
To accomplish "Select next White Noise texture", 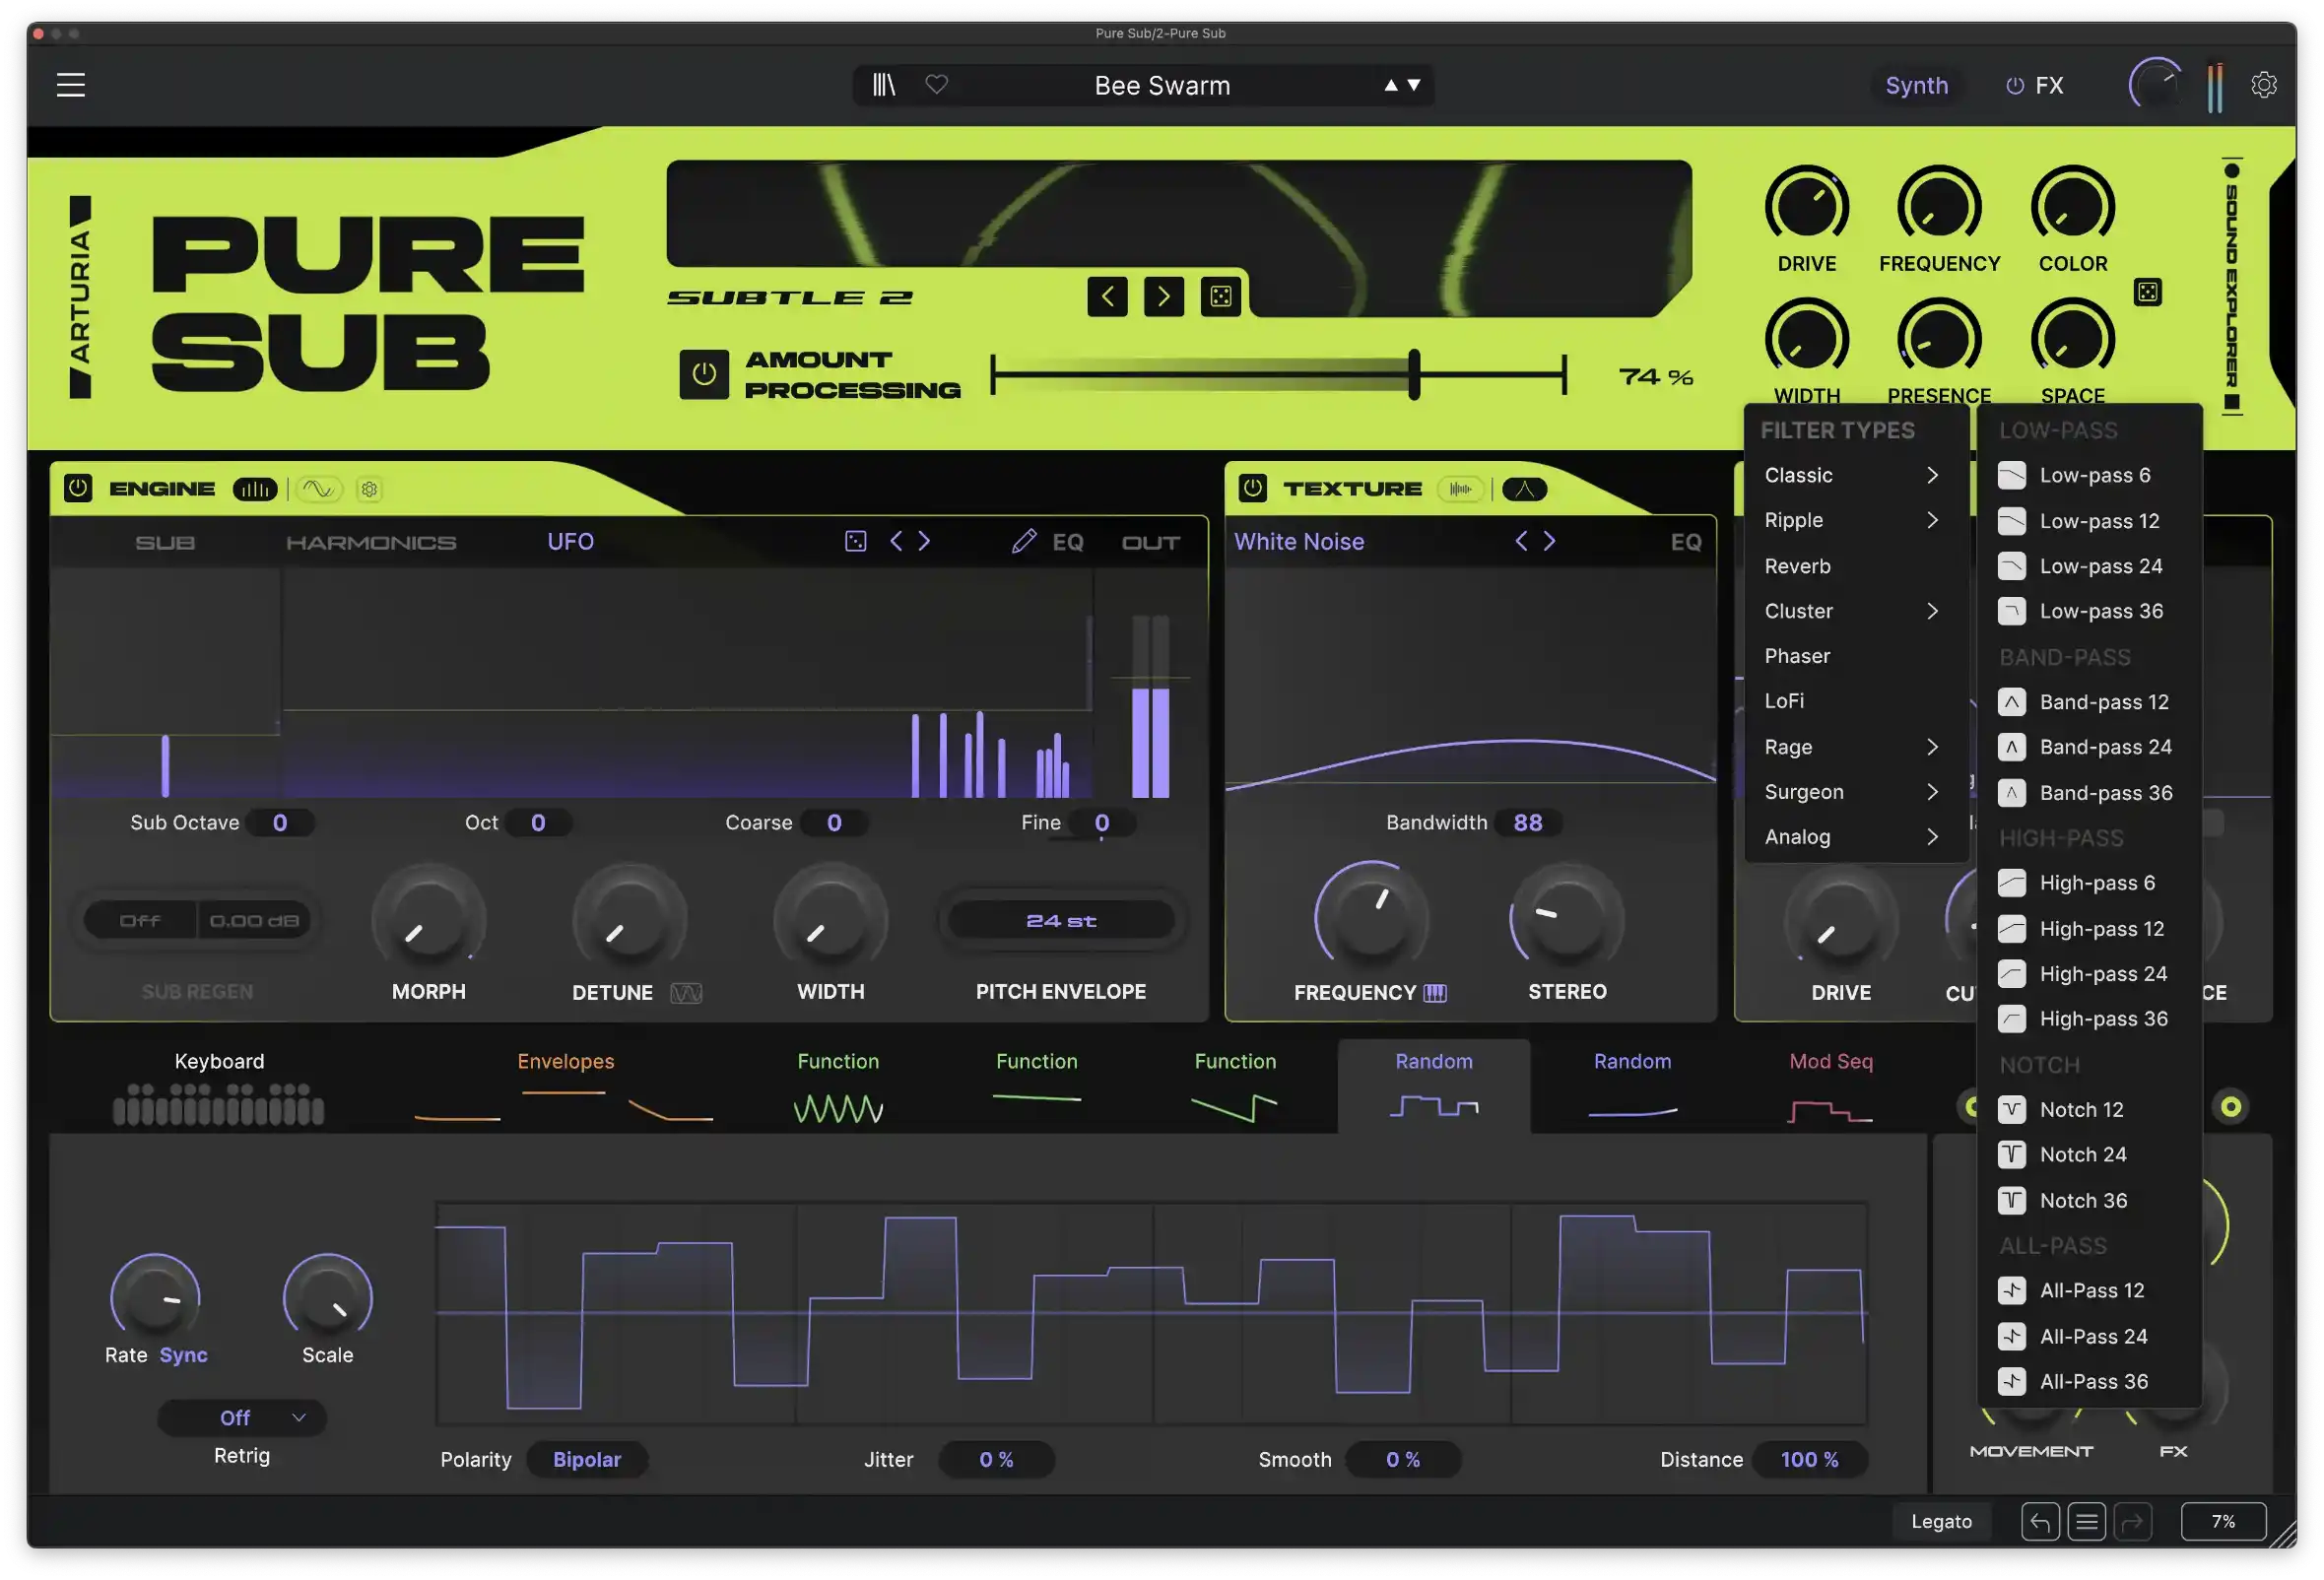I will point(1550,541).
